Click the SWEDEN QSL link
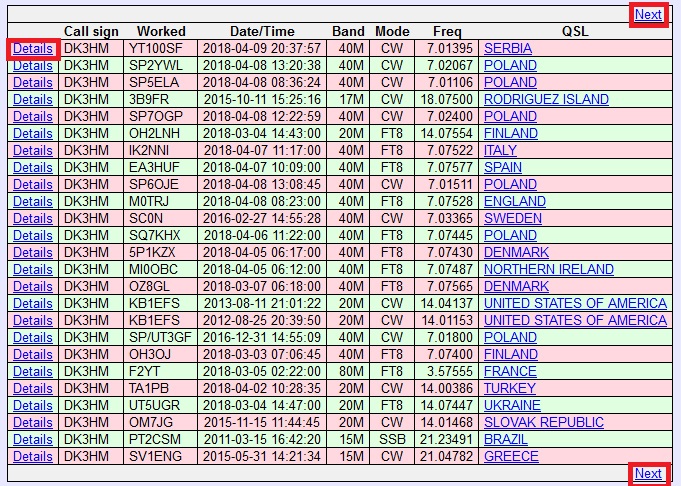Viewport: 681px width, 486px height. click(x=513, y=218)
